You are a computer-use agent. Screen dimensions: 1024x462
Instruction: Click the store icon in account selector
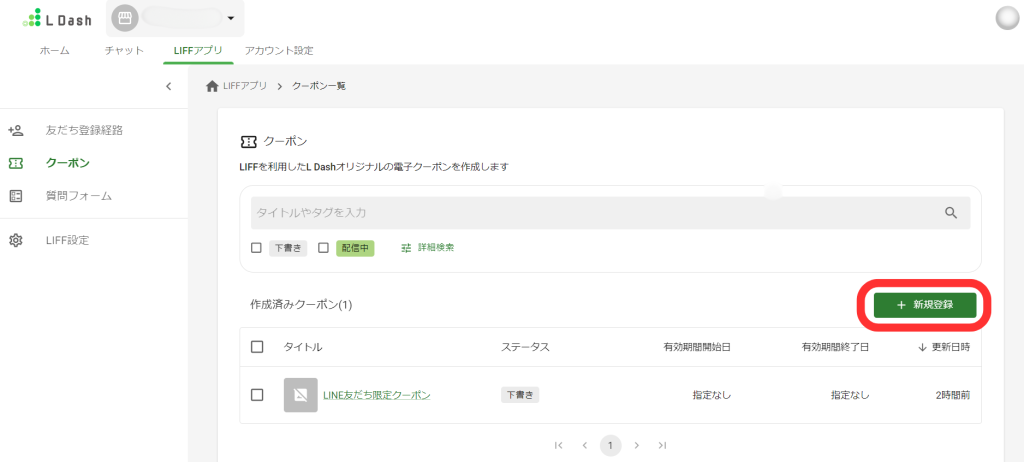[x=125, y=18]
